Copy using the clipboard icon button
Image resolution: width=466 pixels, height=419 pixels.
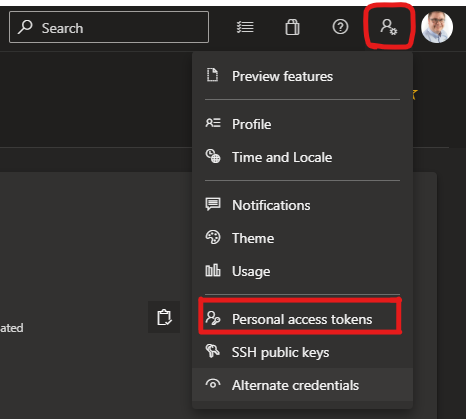pos(164,317)
